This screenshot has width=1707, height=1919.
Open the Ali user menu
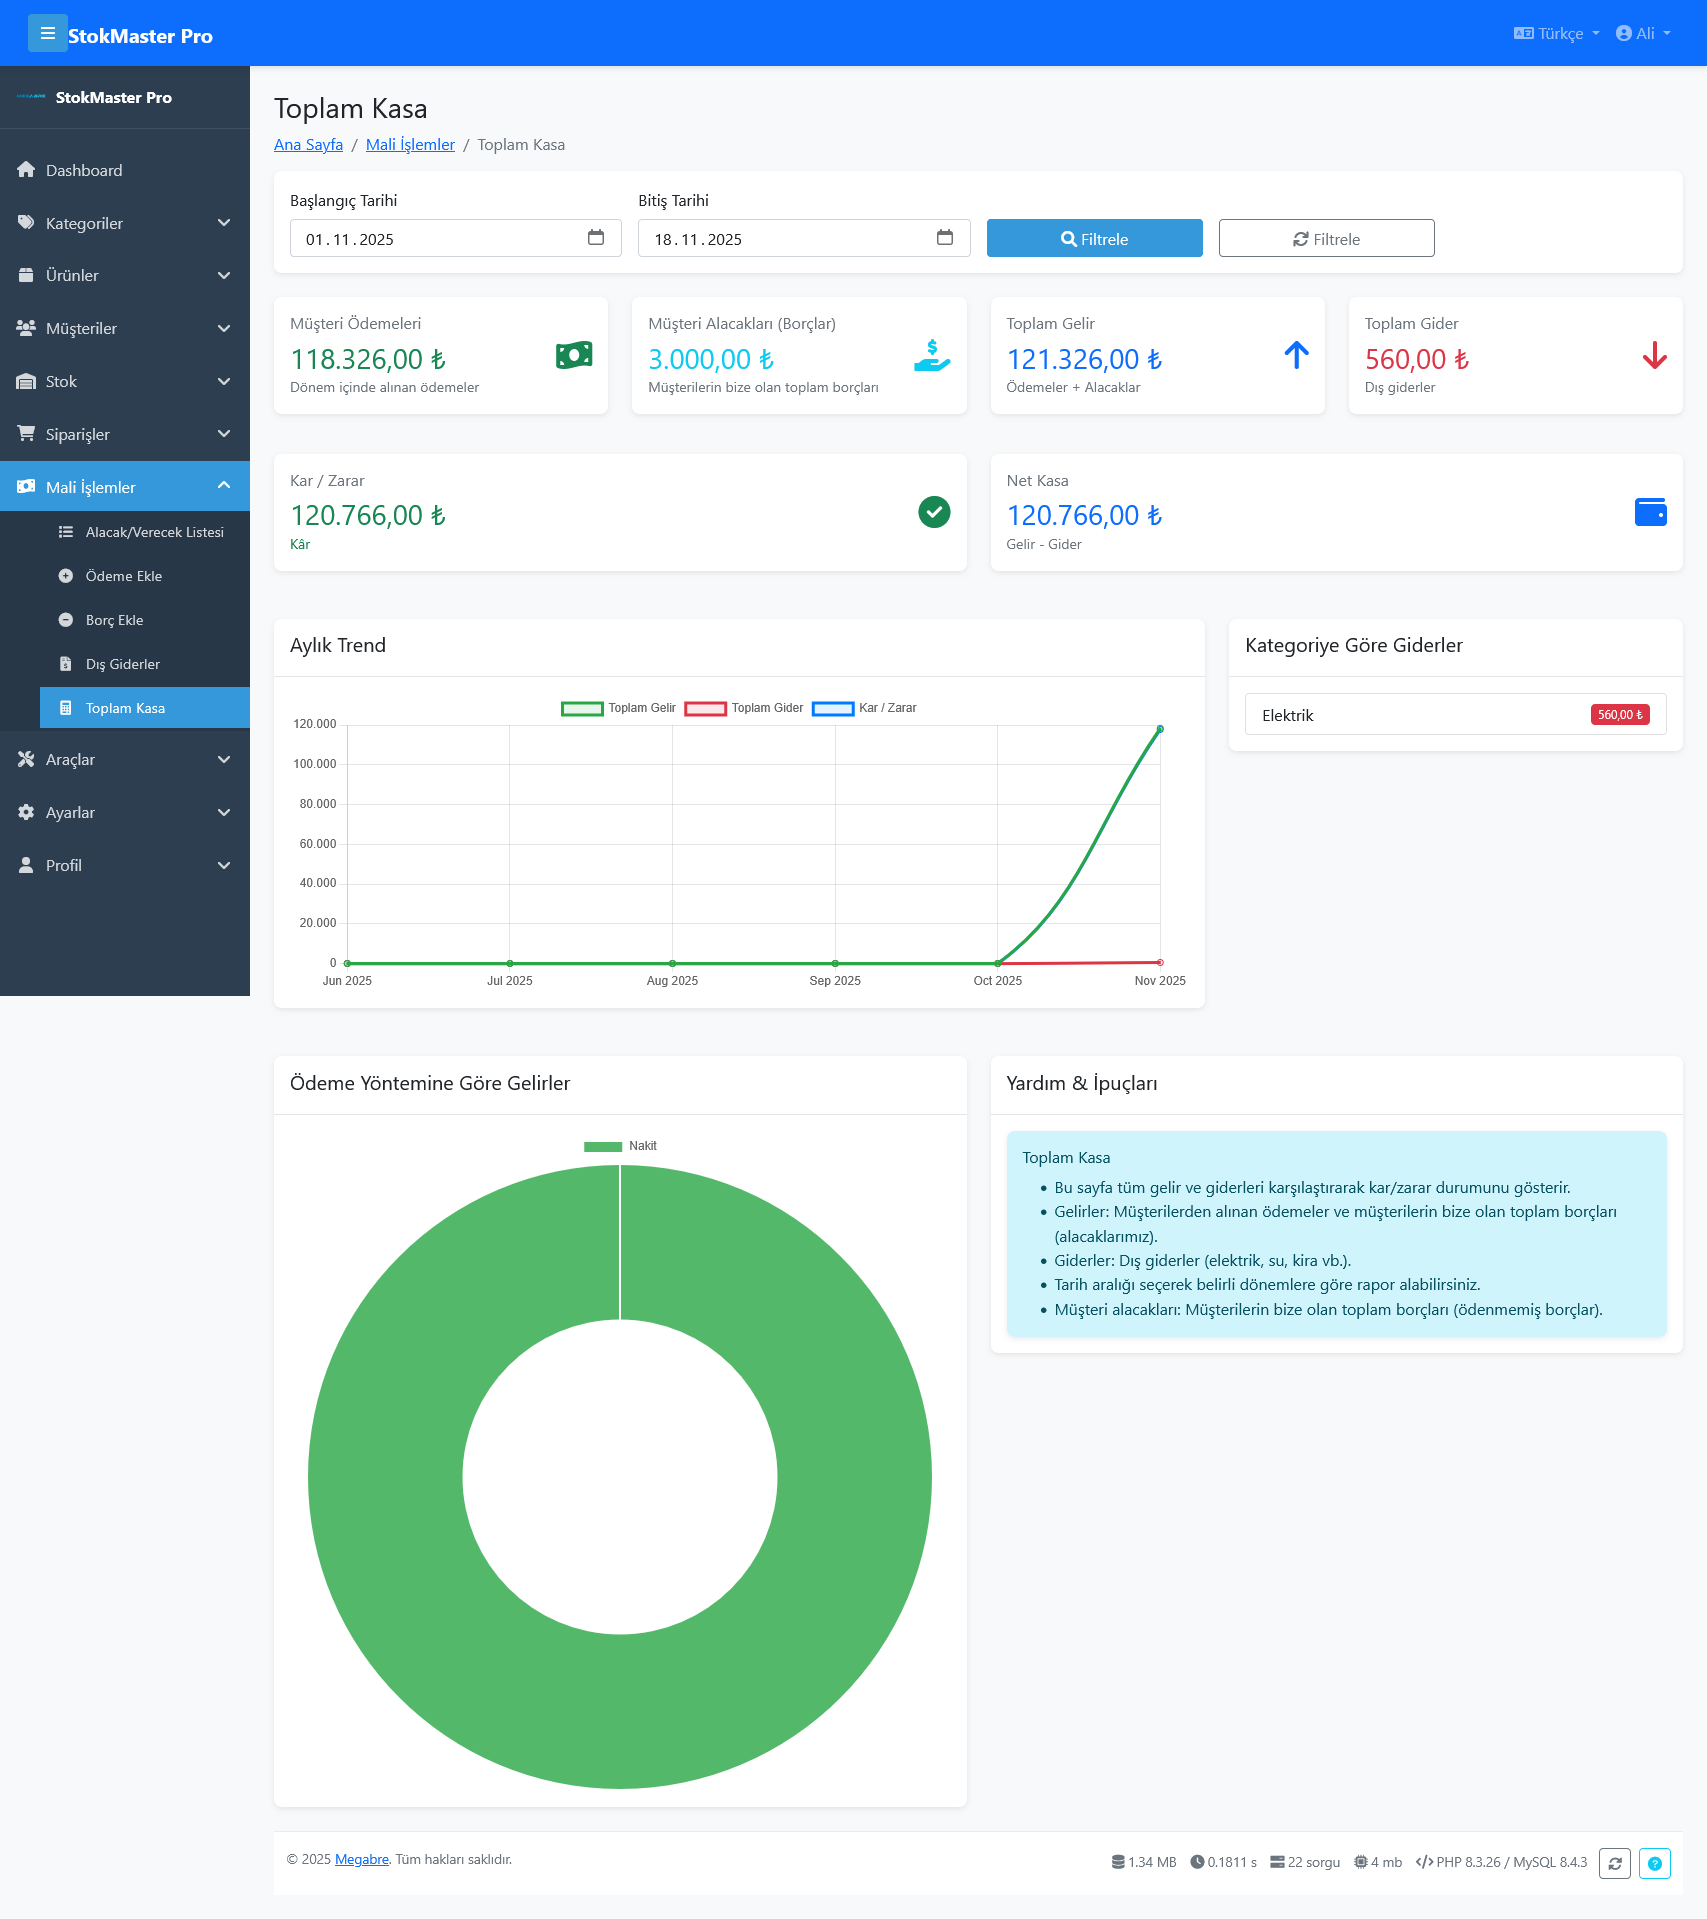tap(1643, 33)
